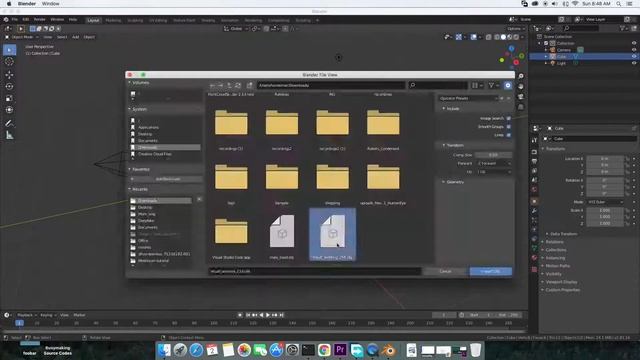Image resolution: width=640 pixels, height=360 pixels.
Task: Open Blender app from the Dock
Action: tap(389, 350)
